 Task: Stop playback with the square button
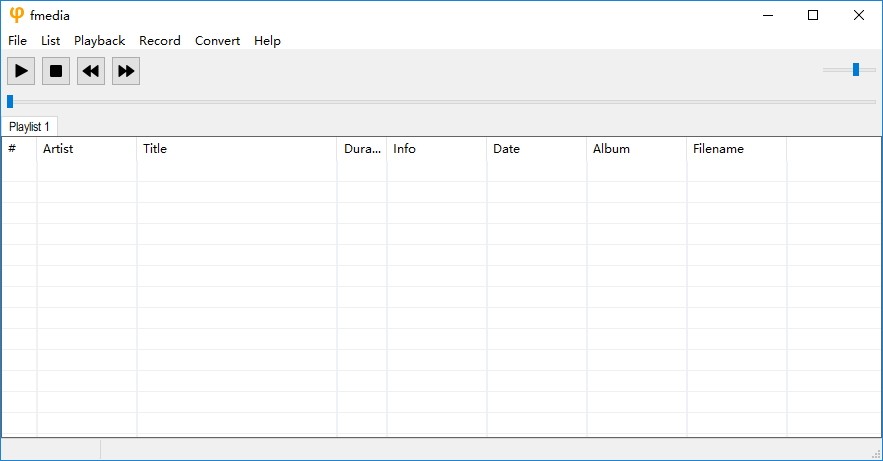(x=56, y=71)
